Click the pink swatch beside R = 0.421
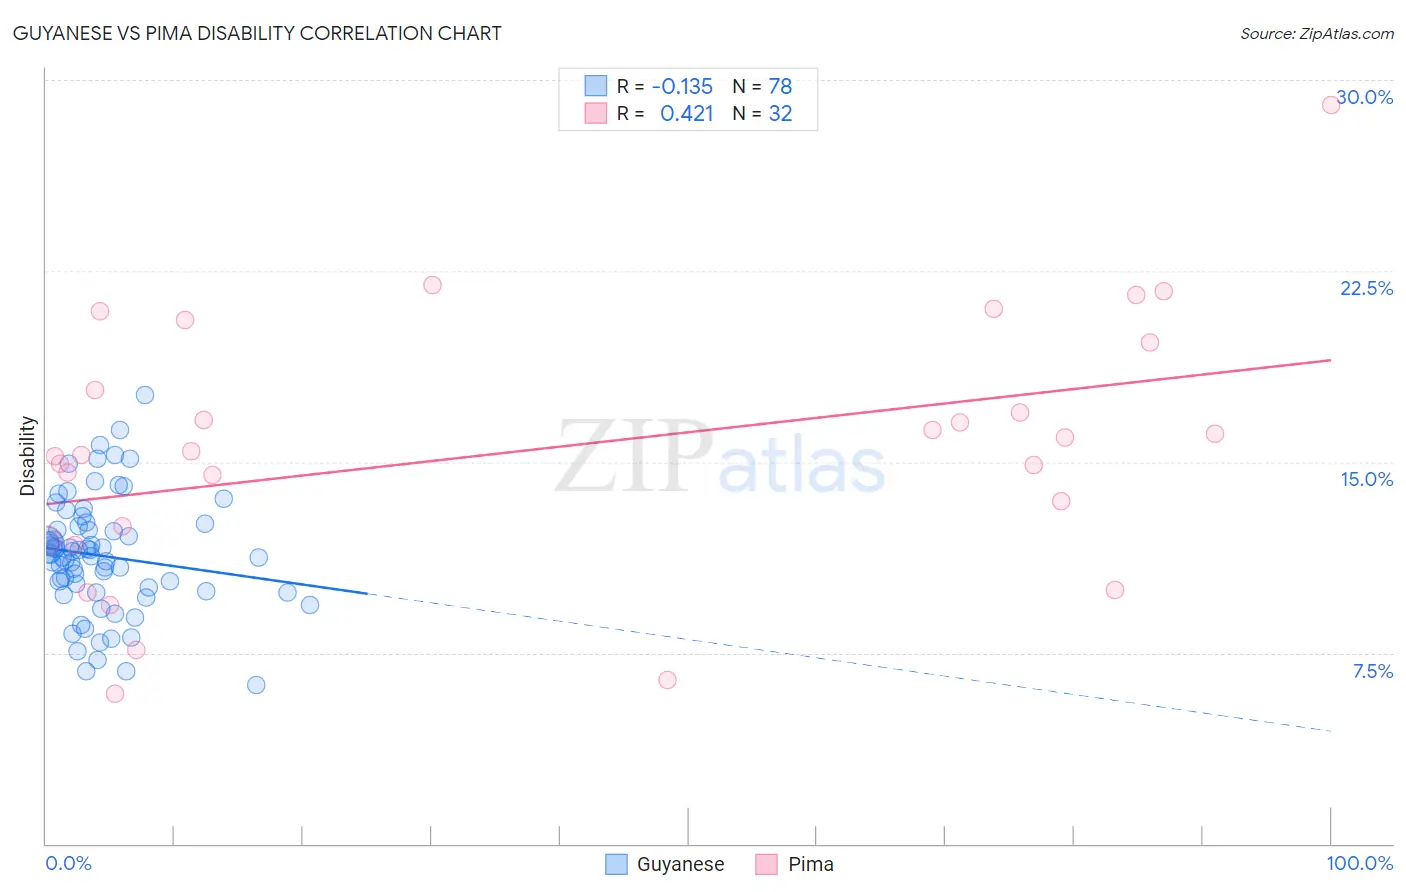This screenshot has width=1406, height=892. [596, 113]
